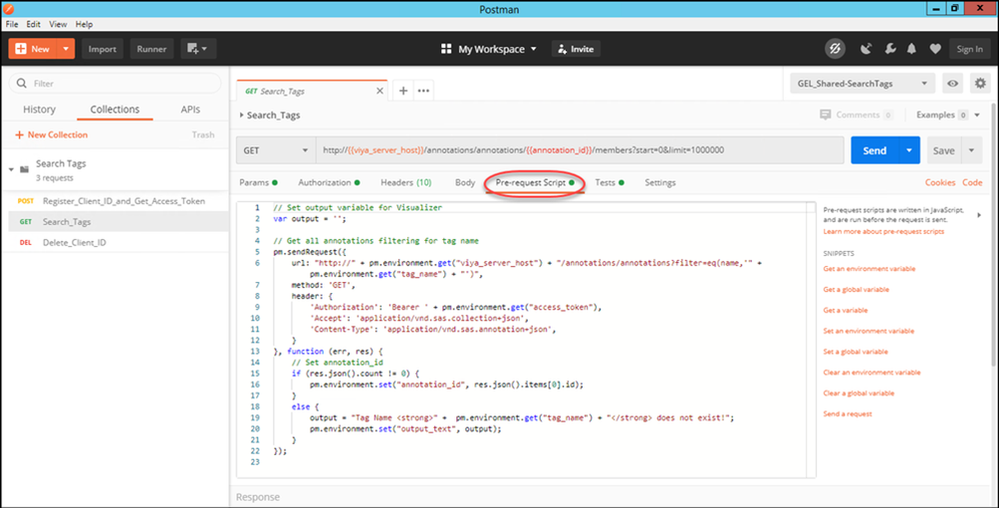999x508 pixels.
Task: Close the Search_Tags request tab
Action: 378,90
